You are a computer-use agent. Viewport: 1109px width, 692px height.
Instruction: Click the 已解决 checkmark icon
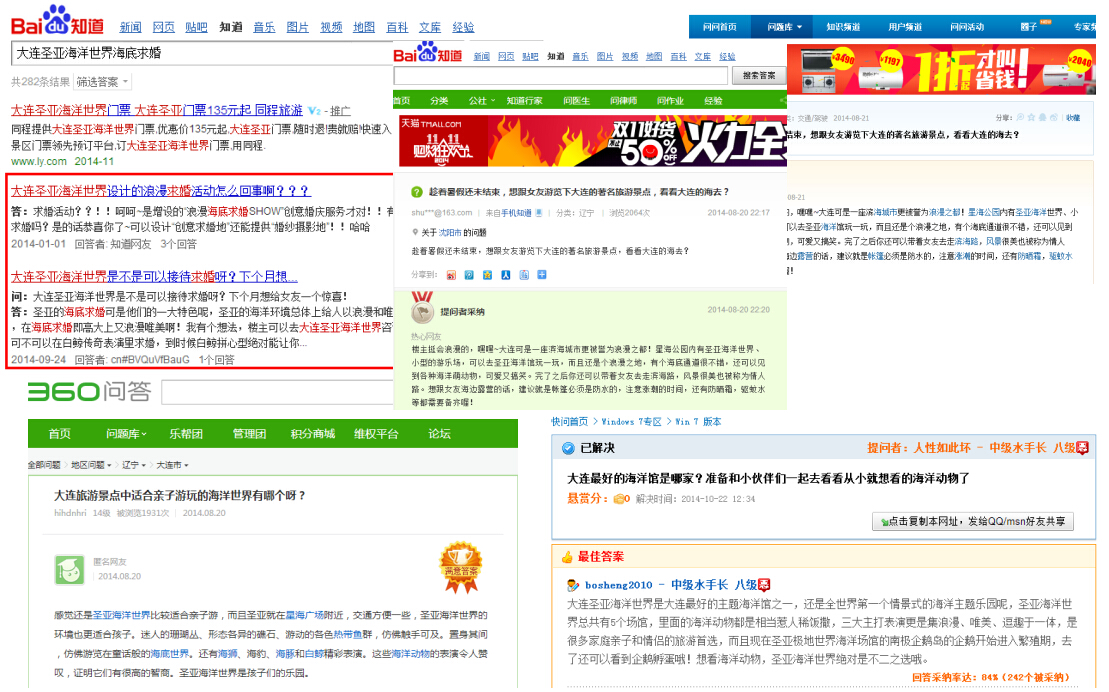pyautogui.click(x=568, y=448)
